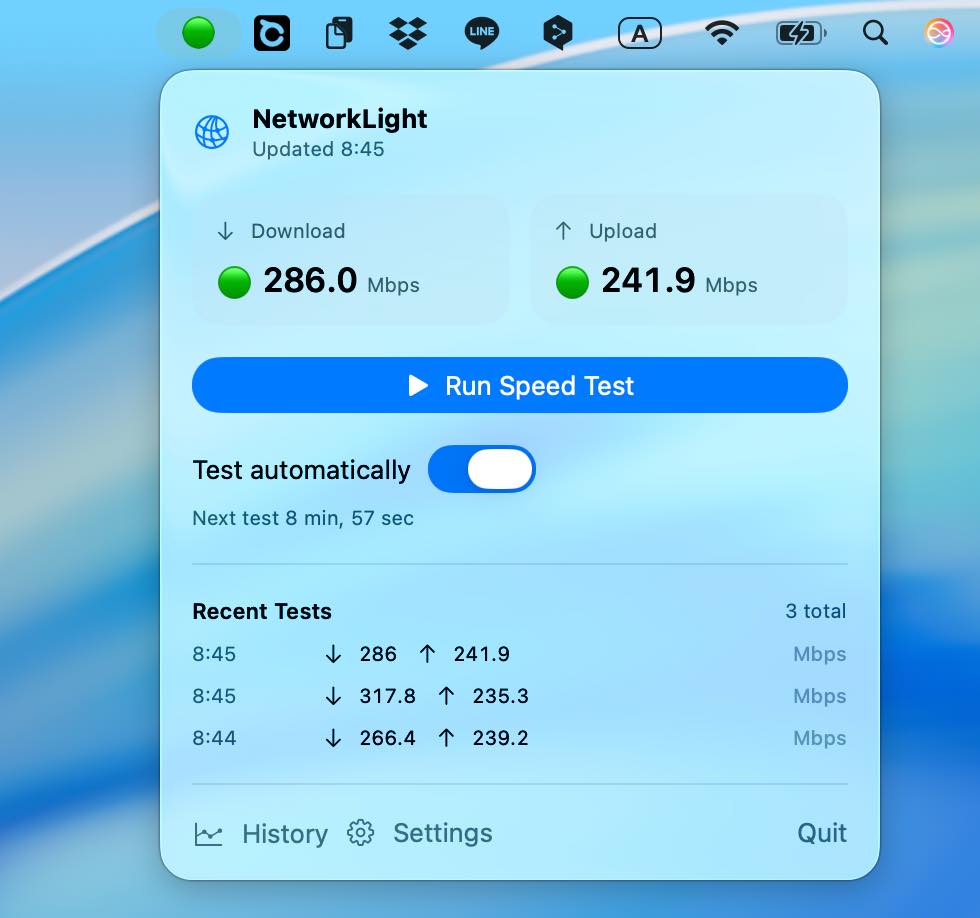Screen dimensions: 980x918
Task: Click the "Updated 8:45" text
Action: tap(318, 149)
